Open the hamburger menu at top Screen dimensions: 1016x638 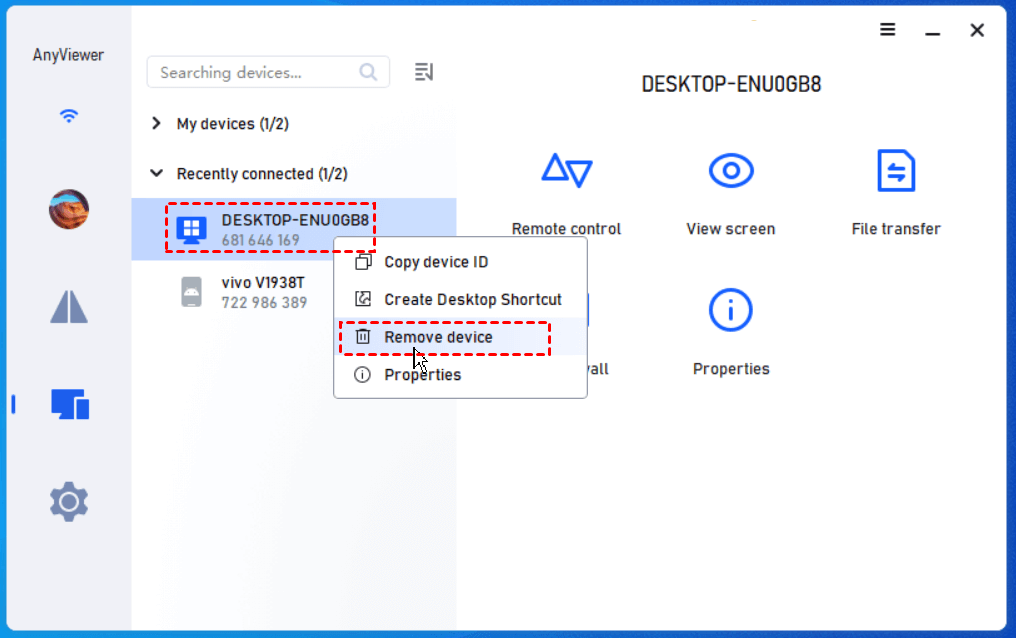point(888,30)
